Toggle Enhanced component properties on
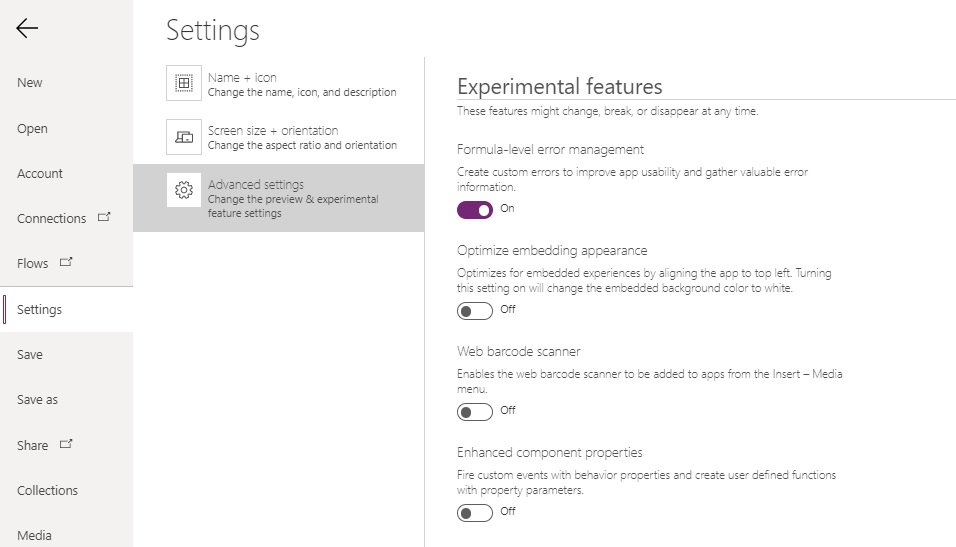 pyautogui.click(x=475, y=513)
